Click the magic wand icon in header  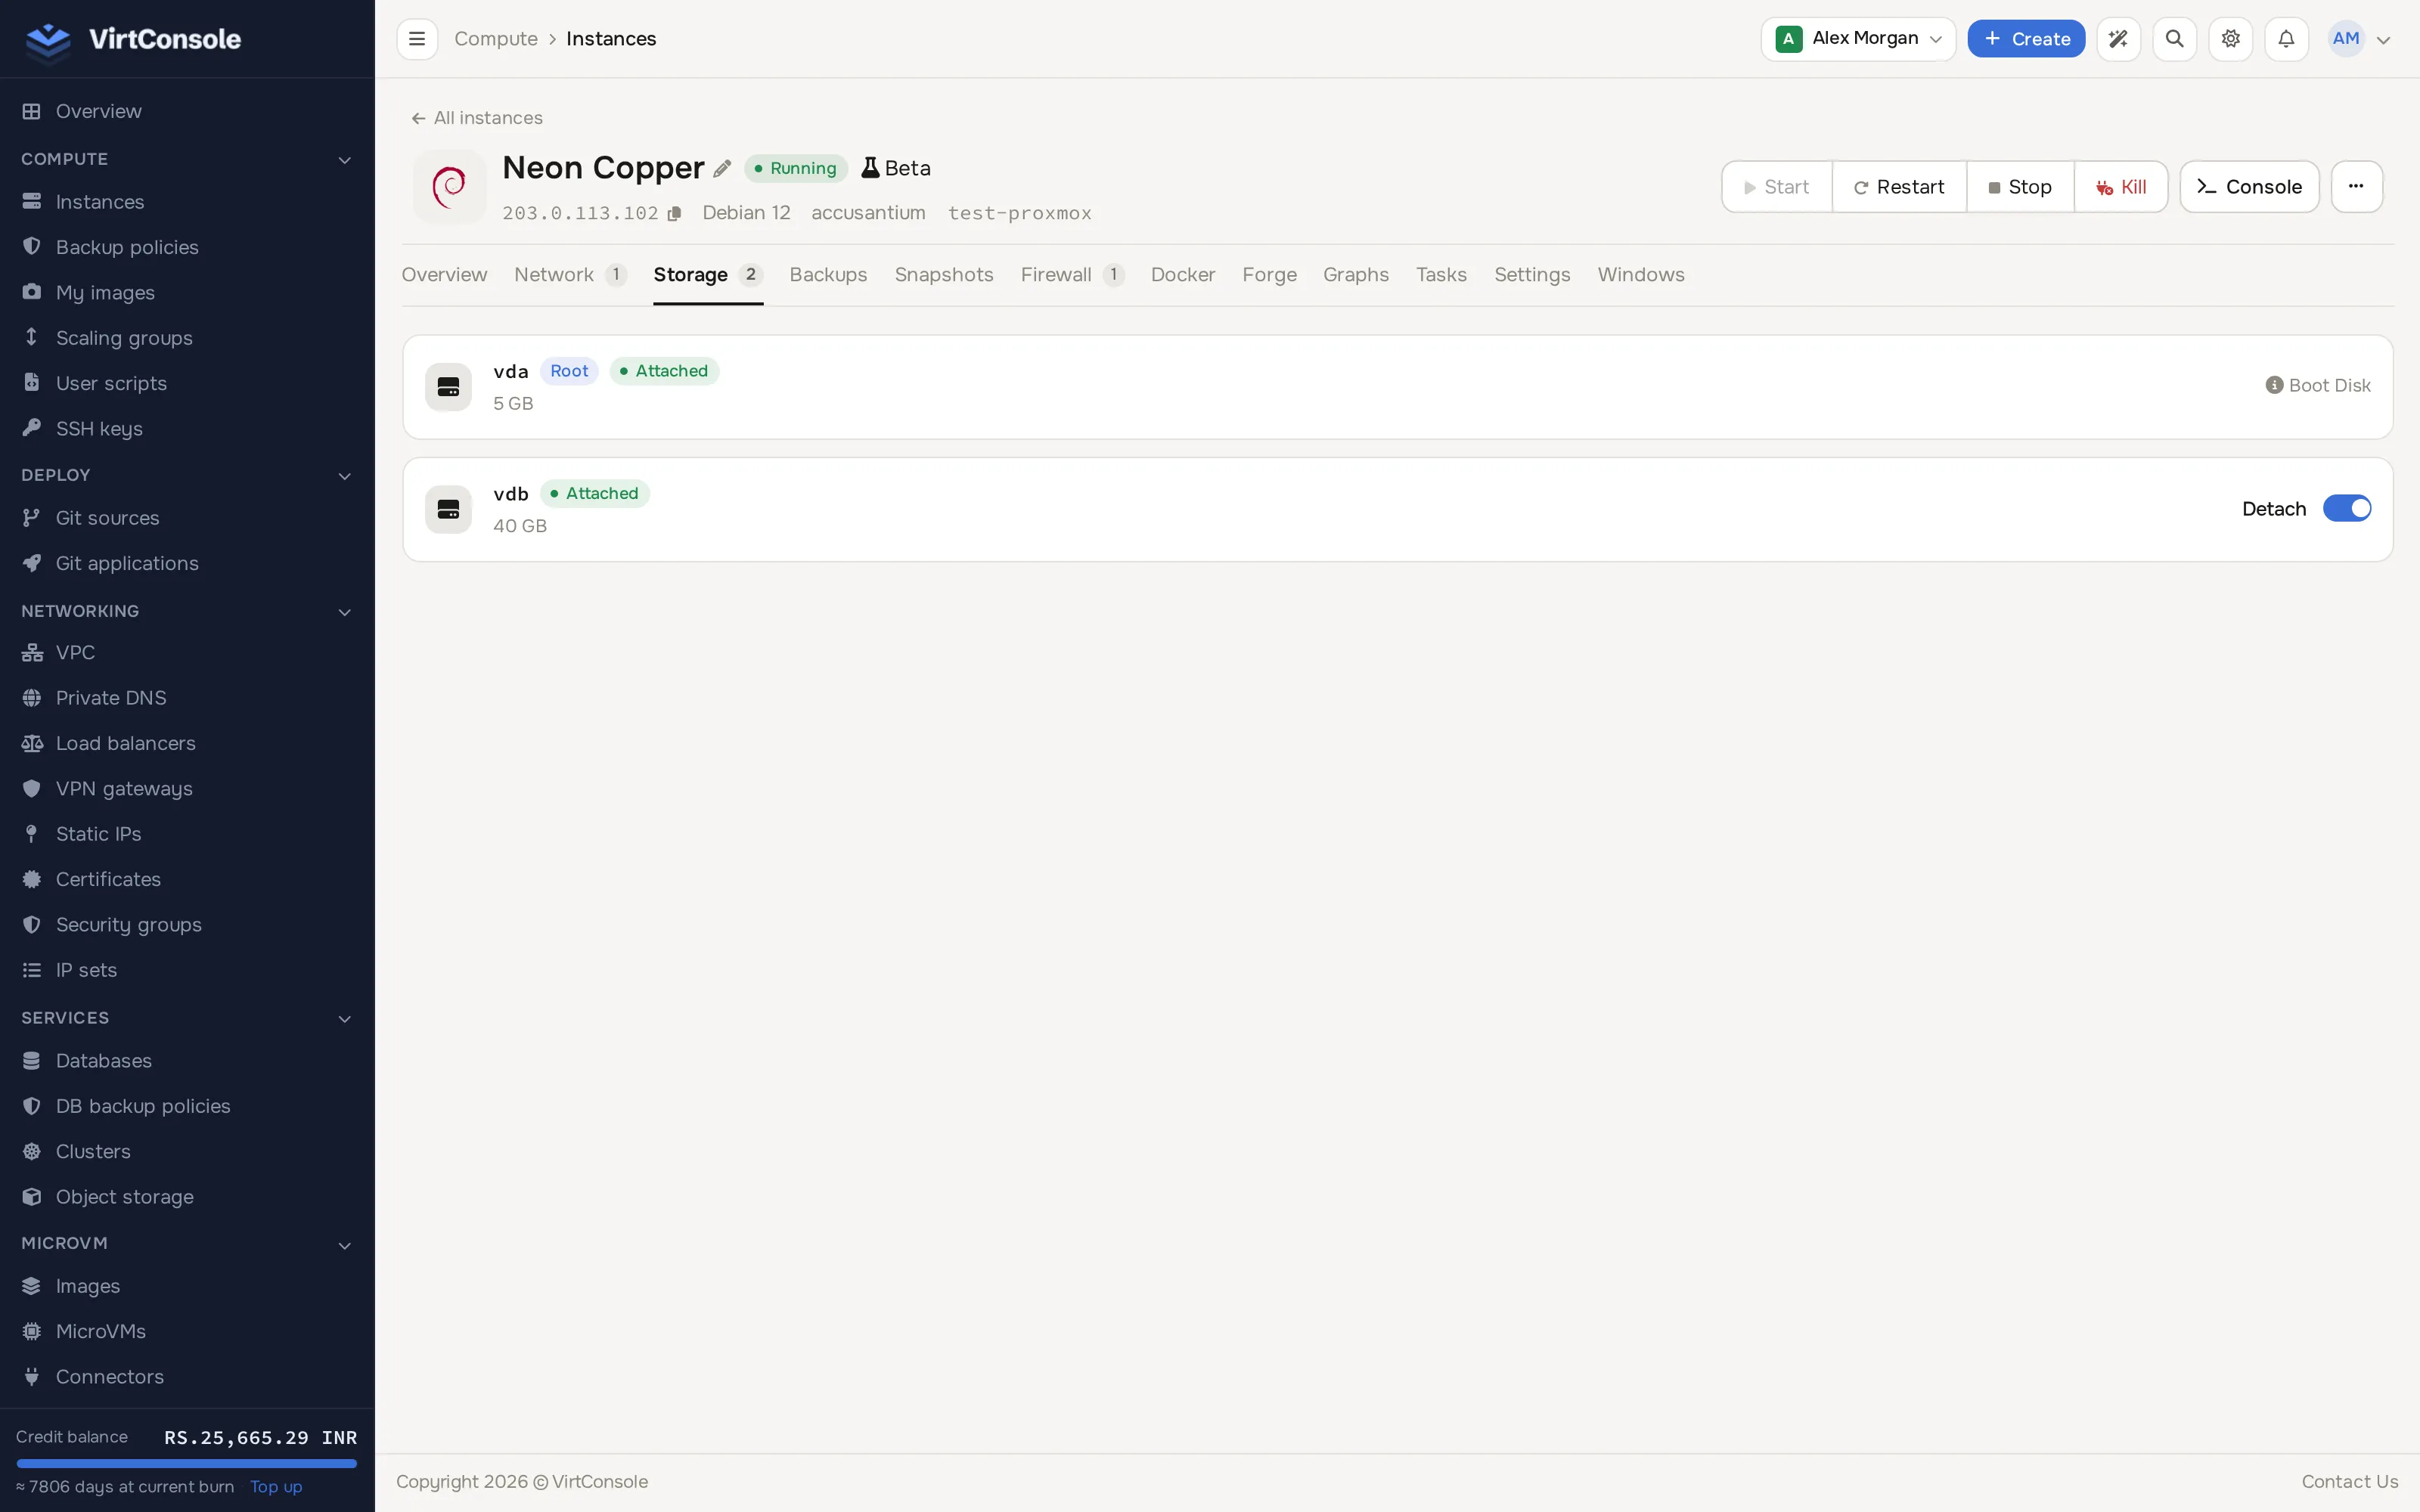[2118, 39]
